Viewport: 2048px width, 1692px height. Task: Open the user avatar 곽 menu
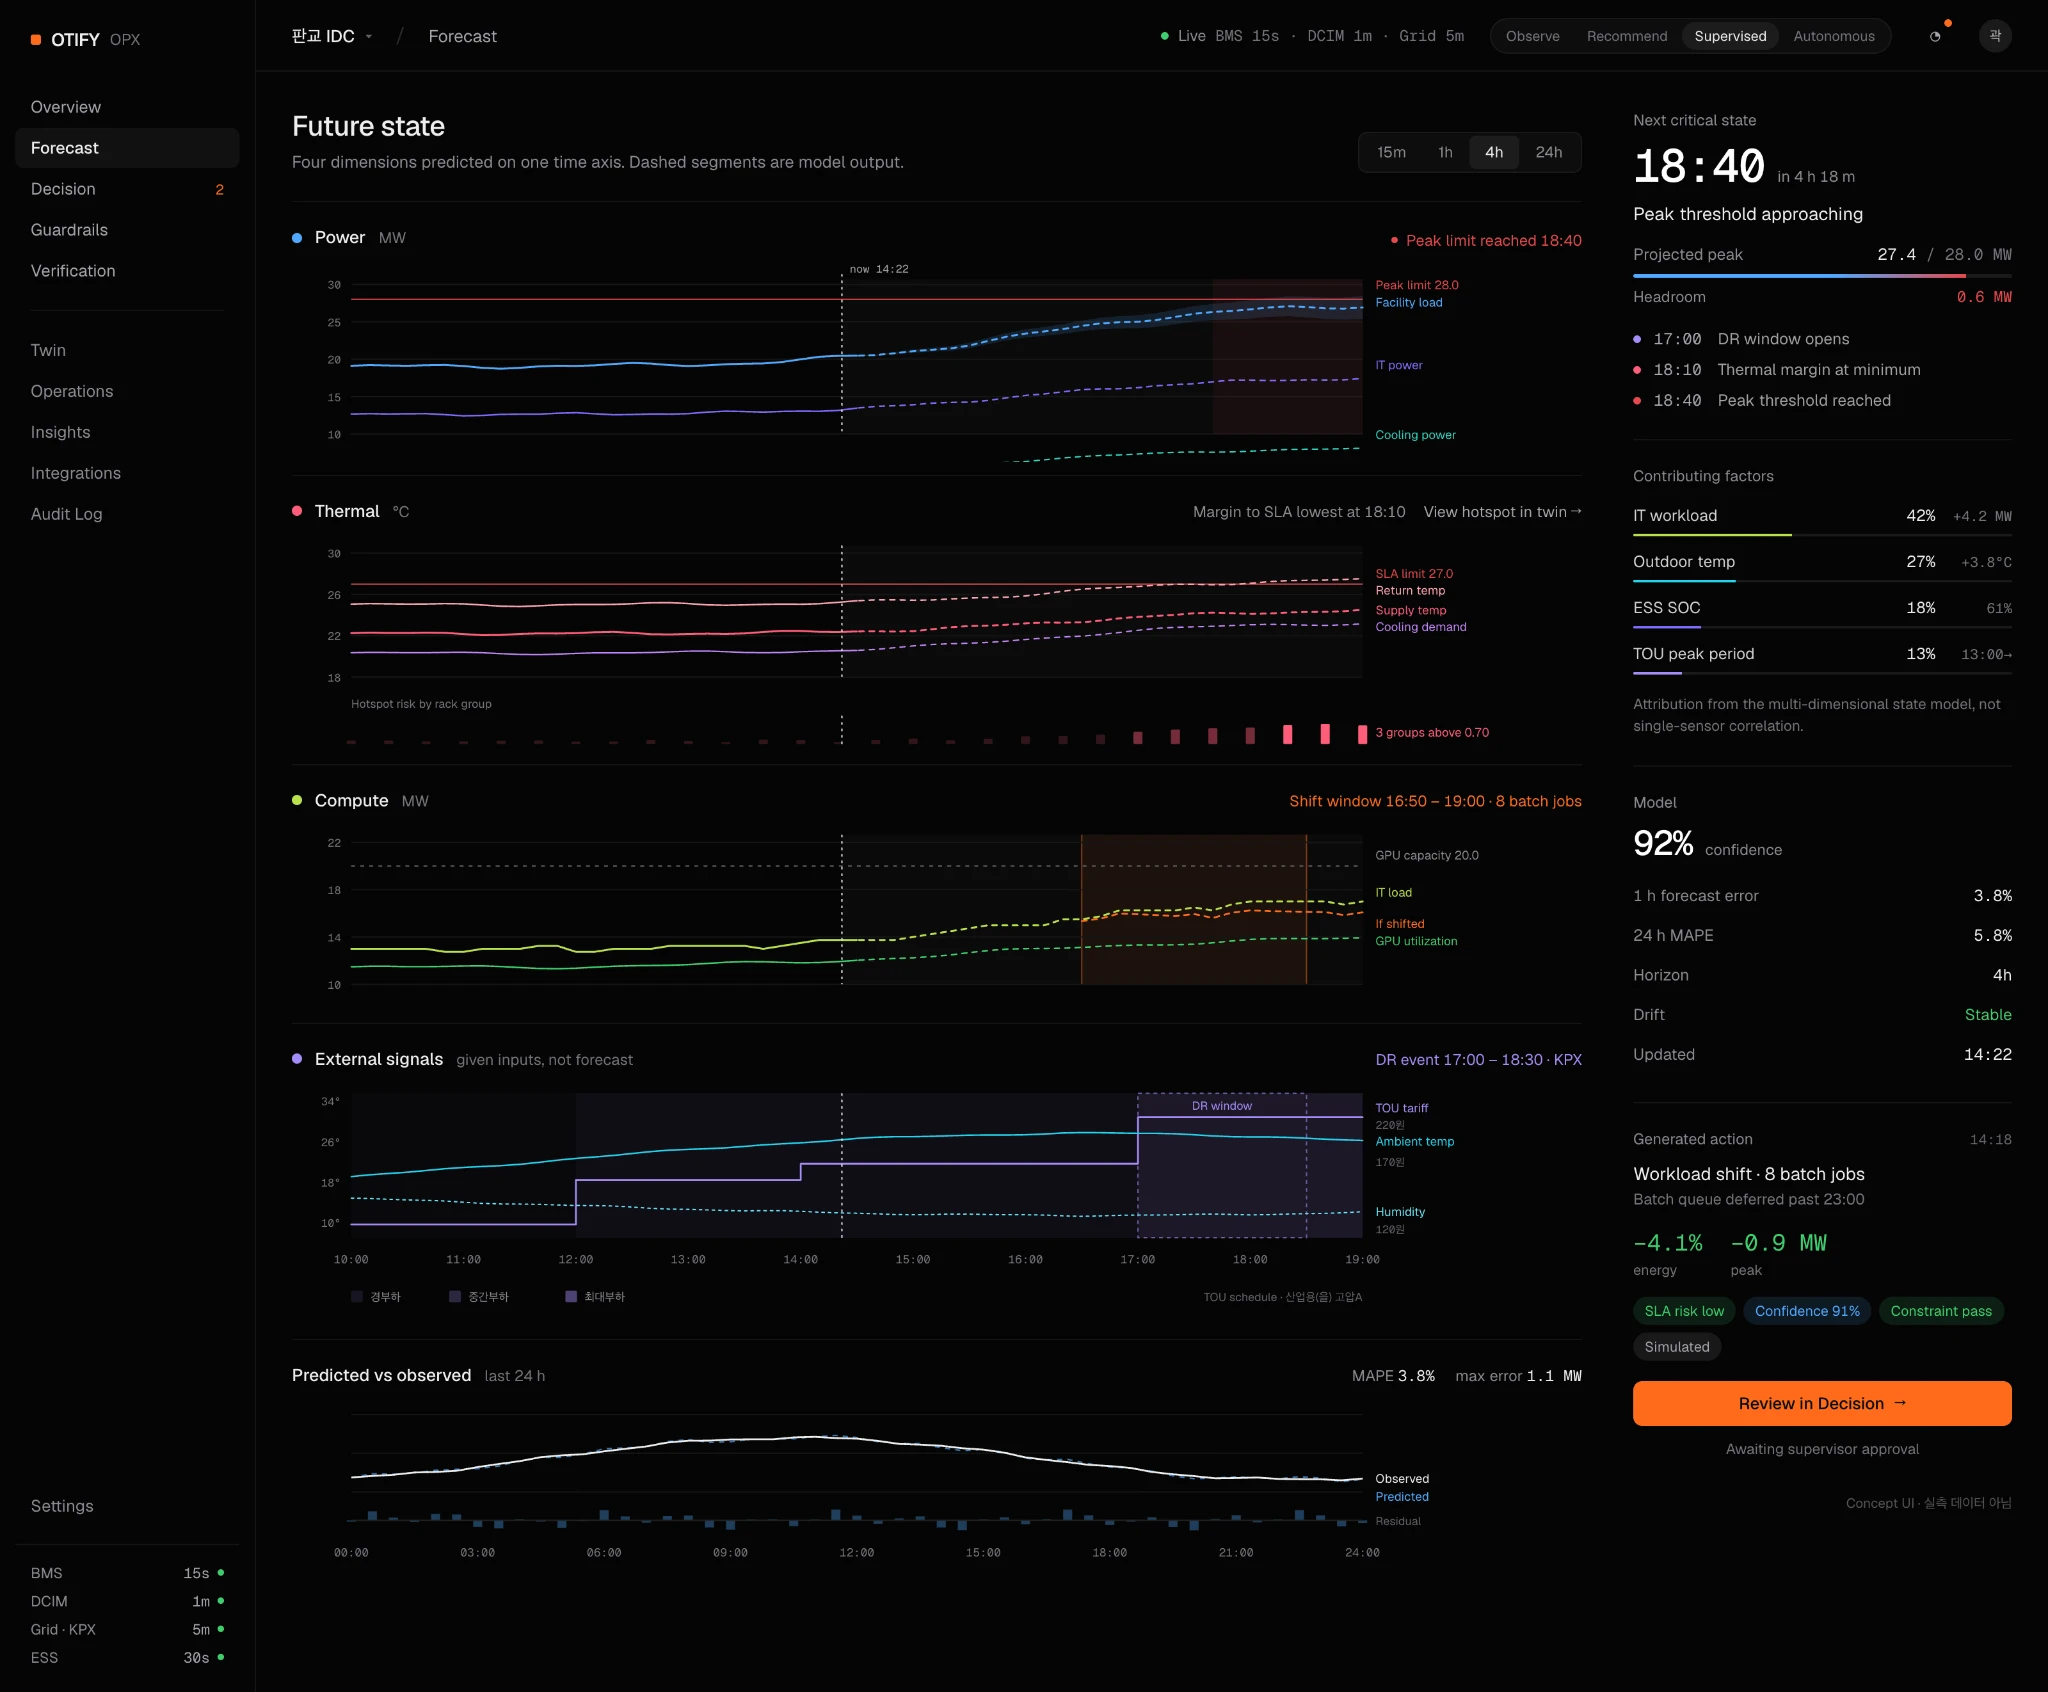[1995, 36]
